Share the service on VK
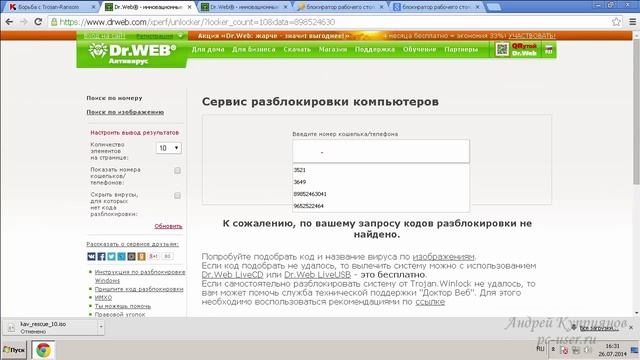 coord(91,256)
